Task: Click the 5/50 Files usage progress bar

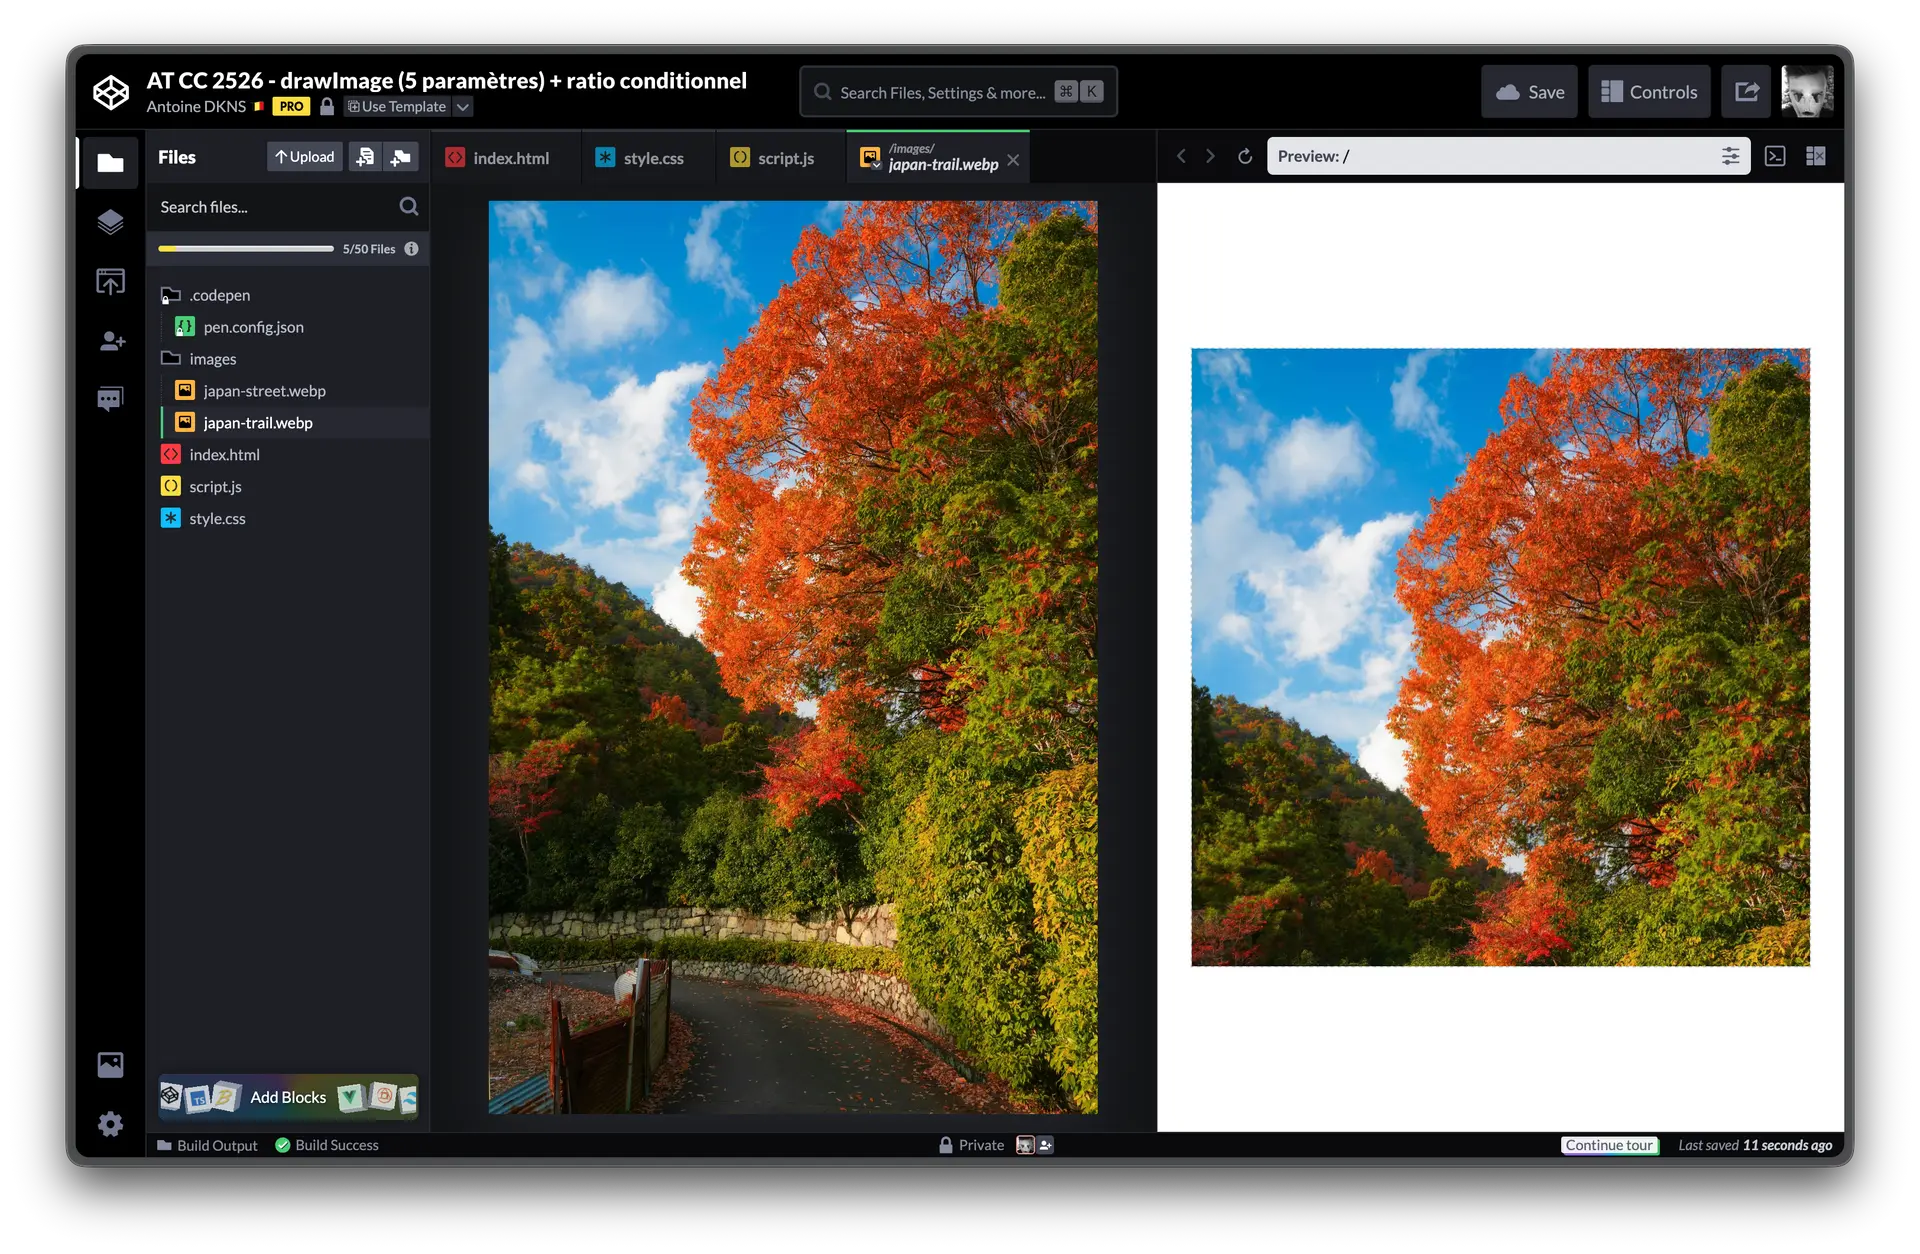Action: pyautogui.click(x=246, y=249)
